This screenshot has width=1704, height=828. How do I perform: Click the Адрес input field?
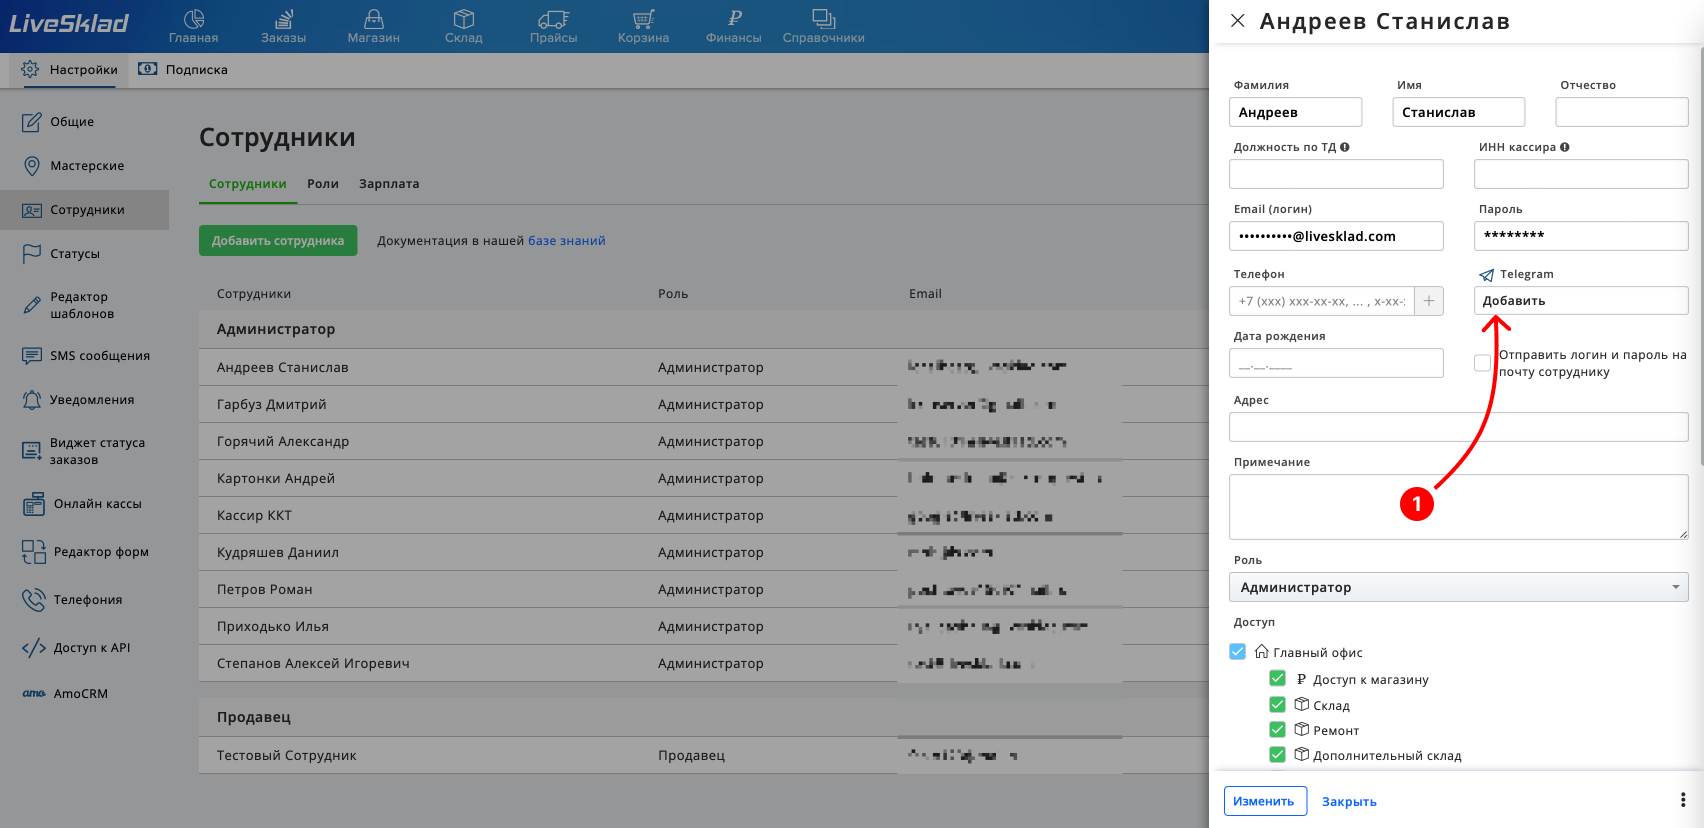tap(1459, 427)
